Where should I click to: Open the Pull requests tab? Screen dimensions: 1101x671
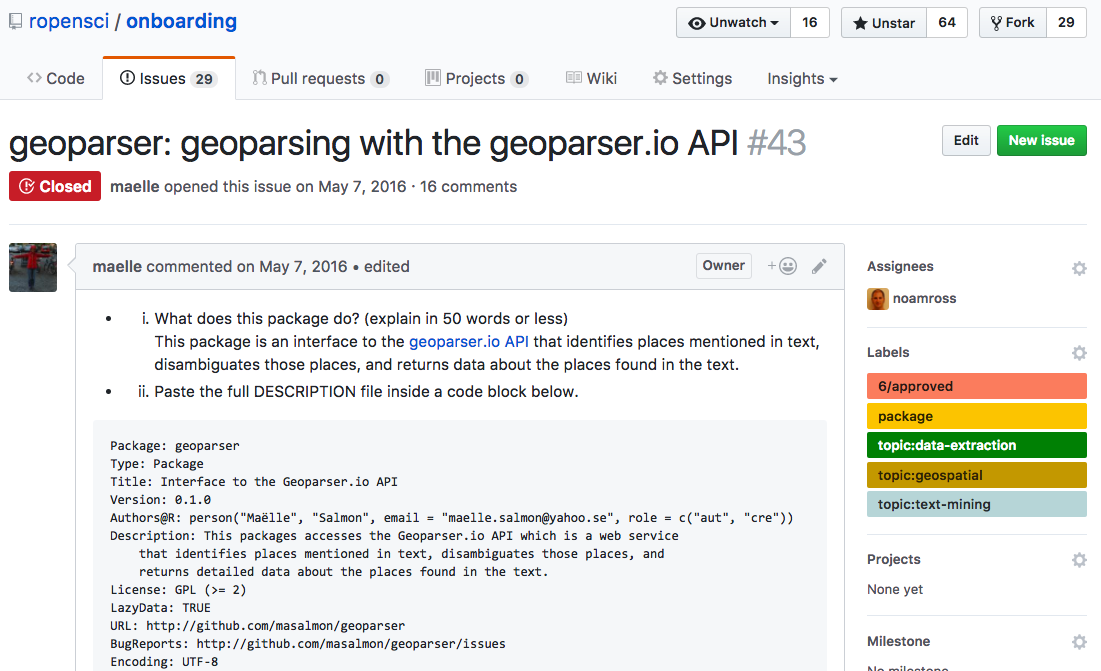coord(320,79)
